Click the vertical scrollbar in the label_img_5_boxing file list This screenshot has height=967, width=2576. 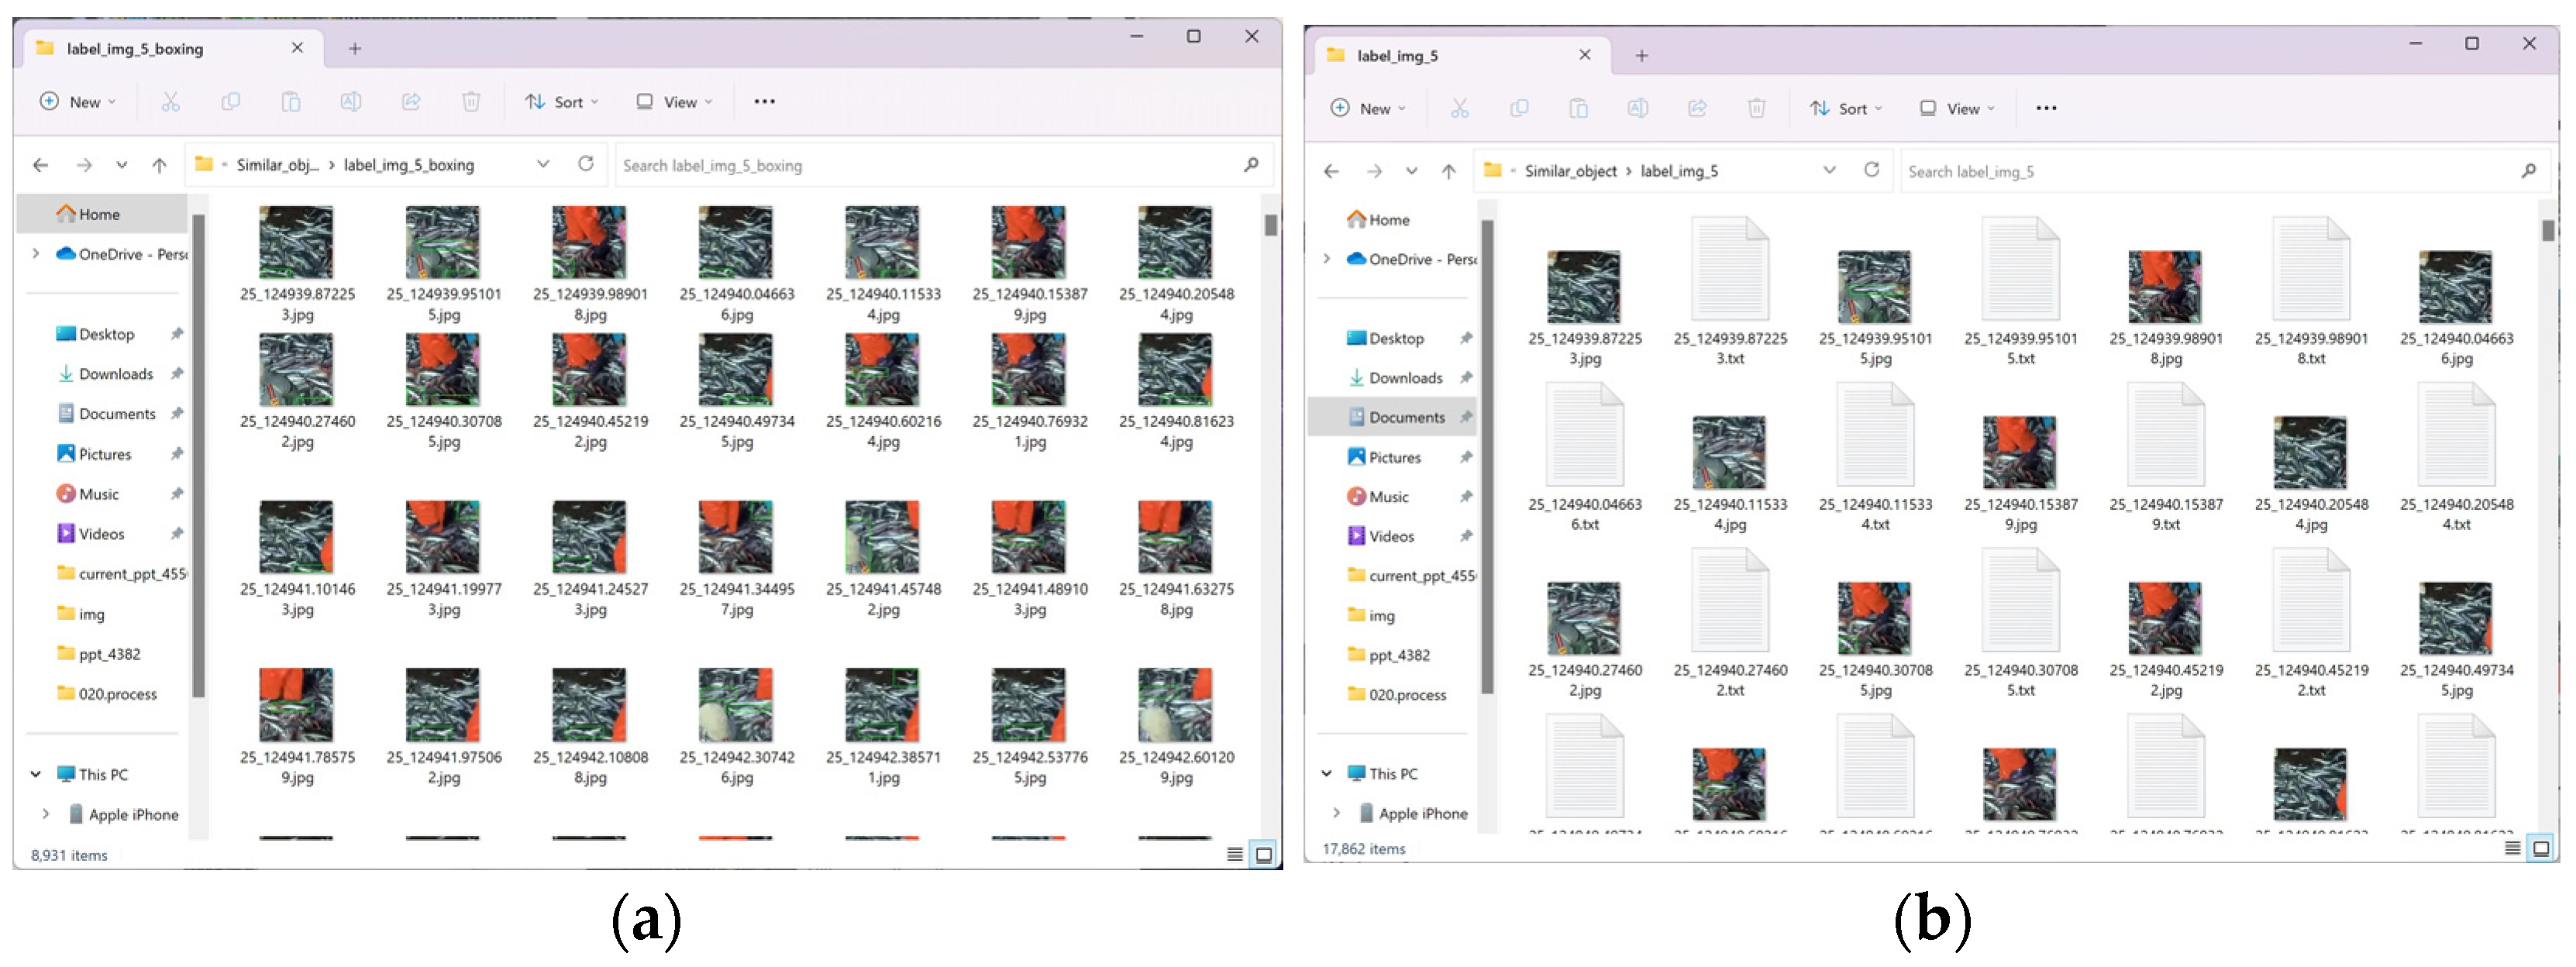point(1270,226)
